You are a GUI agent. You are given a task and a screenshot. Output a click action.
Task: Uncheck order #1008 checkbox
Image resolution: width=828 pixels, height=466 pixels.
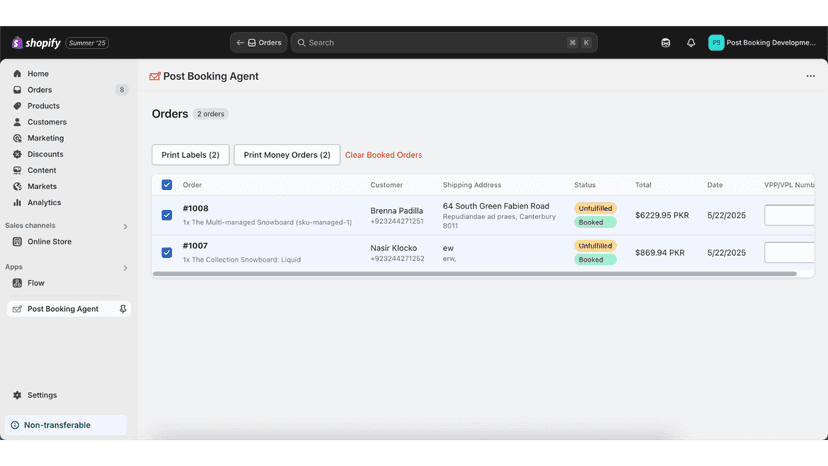pyautogui.click(x=167, y=215)
